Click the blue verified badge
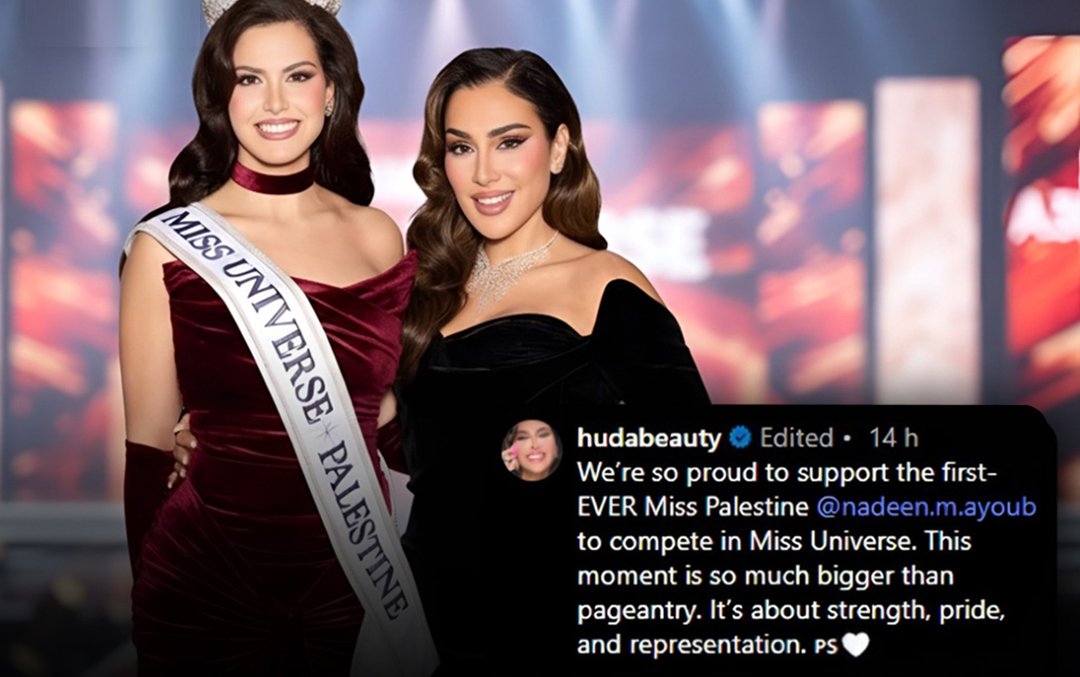1080x677 pixels. [740, 437]
